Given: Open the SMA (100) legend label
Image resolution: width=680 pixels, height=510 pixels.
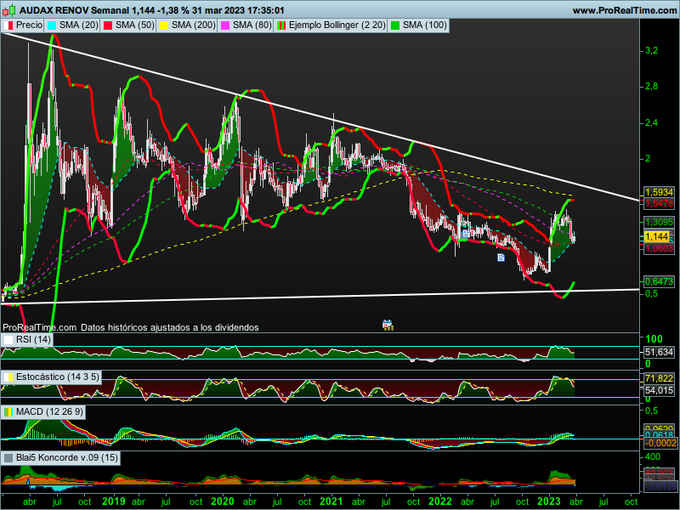Looking at the screenshot, I should coord(424,25).
